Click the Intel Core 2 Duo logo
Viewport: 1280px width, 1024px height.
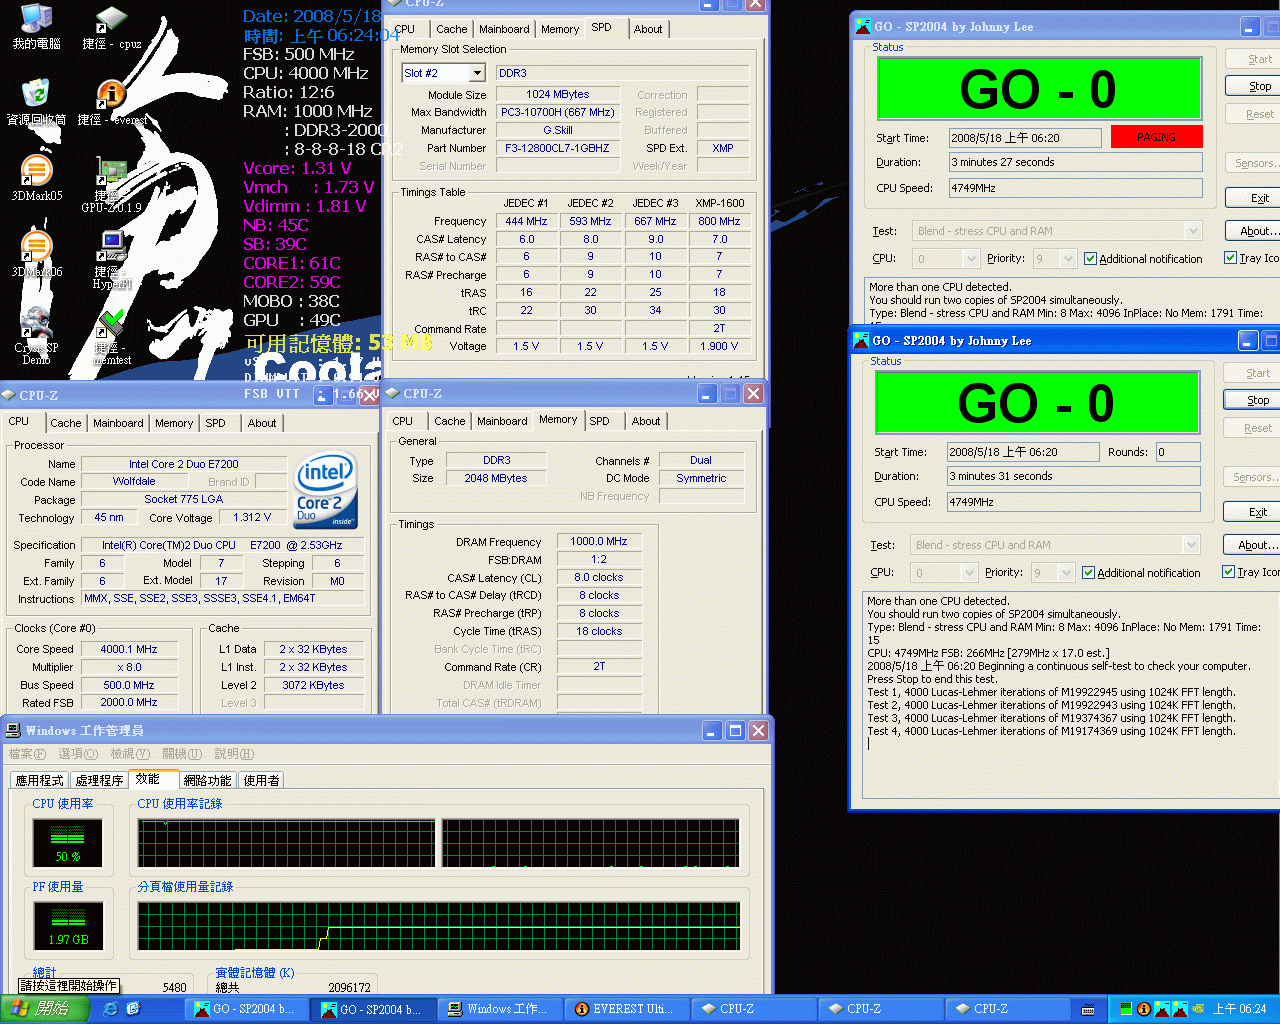point(325,490)
